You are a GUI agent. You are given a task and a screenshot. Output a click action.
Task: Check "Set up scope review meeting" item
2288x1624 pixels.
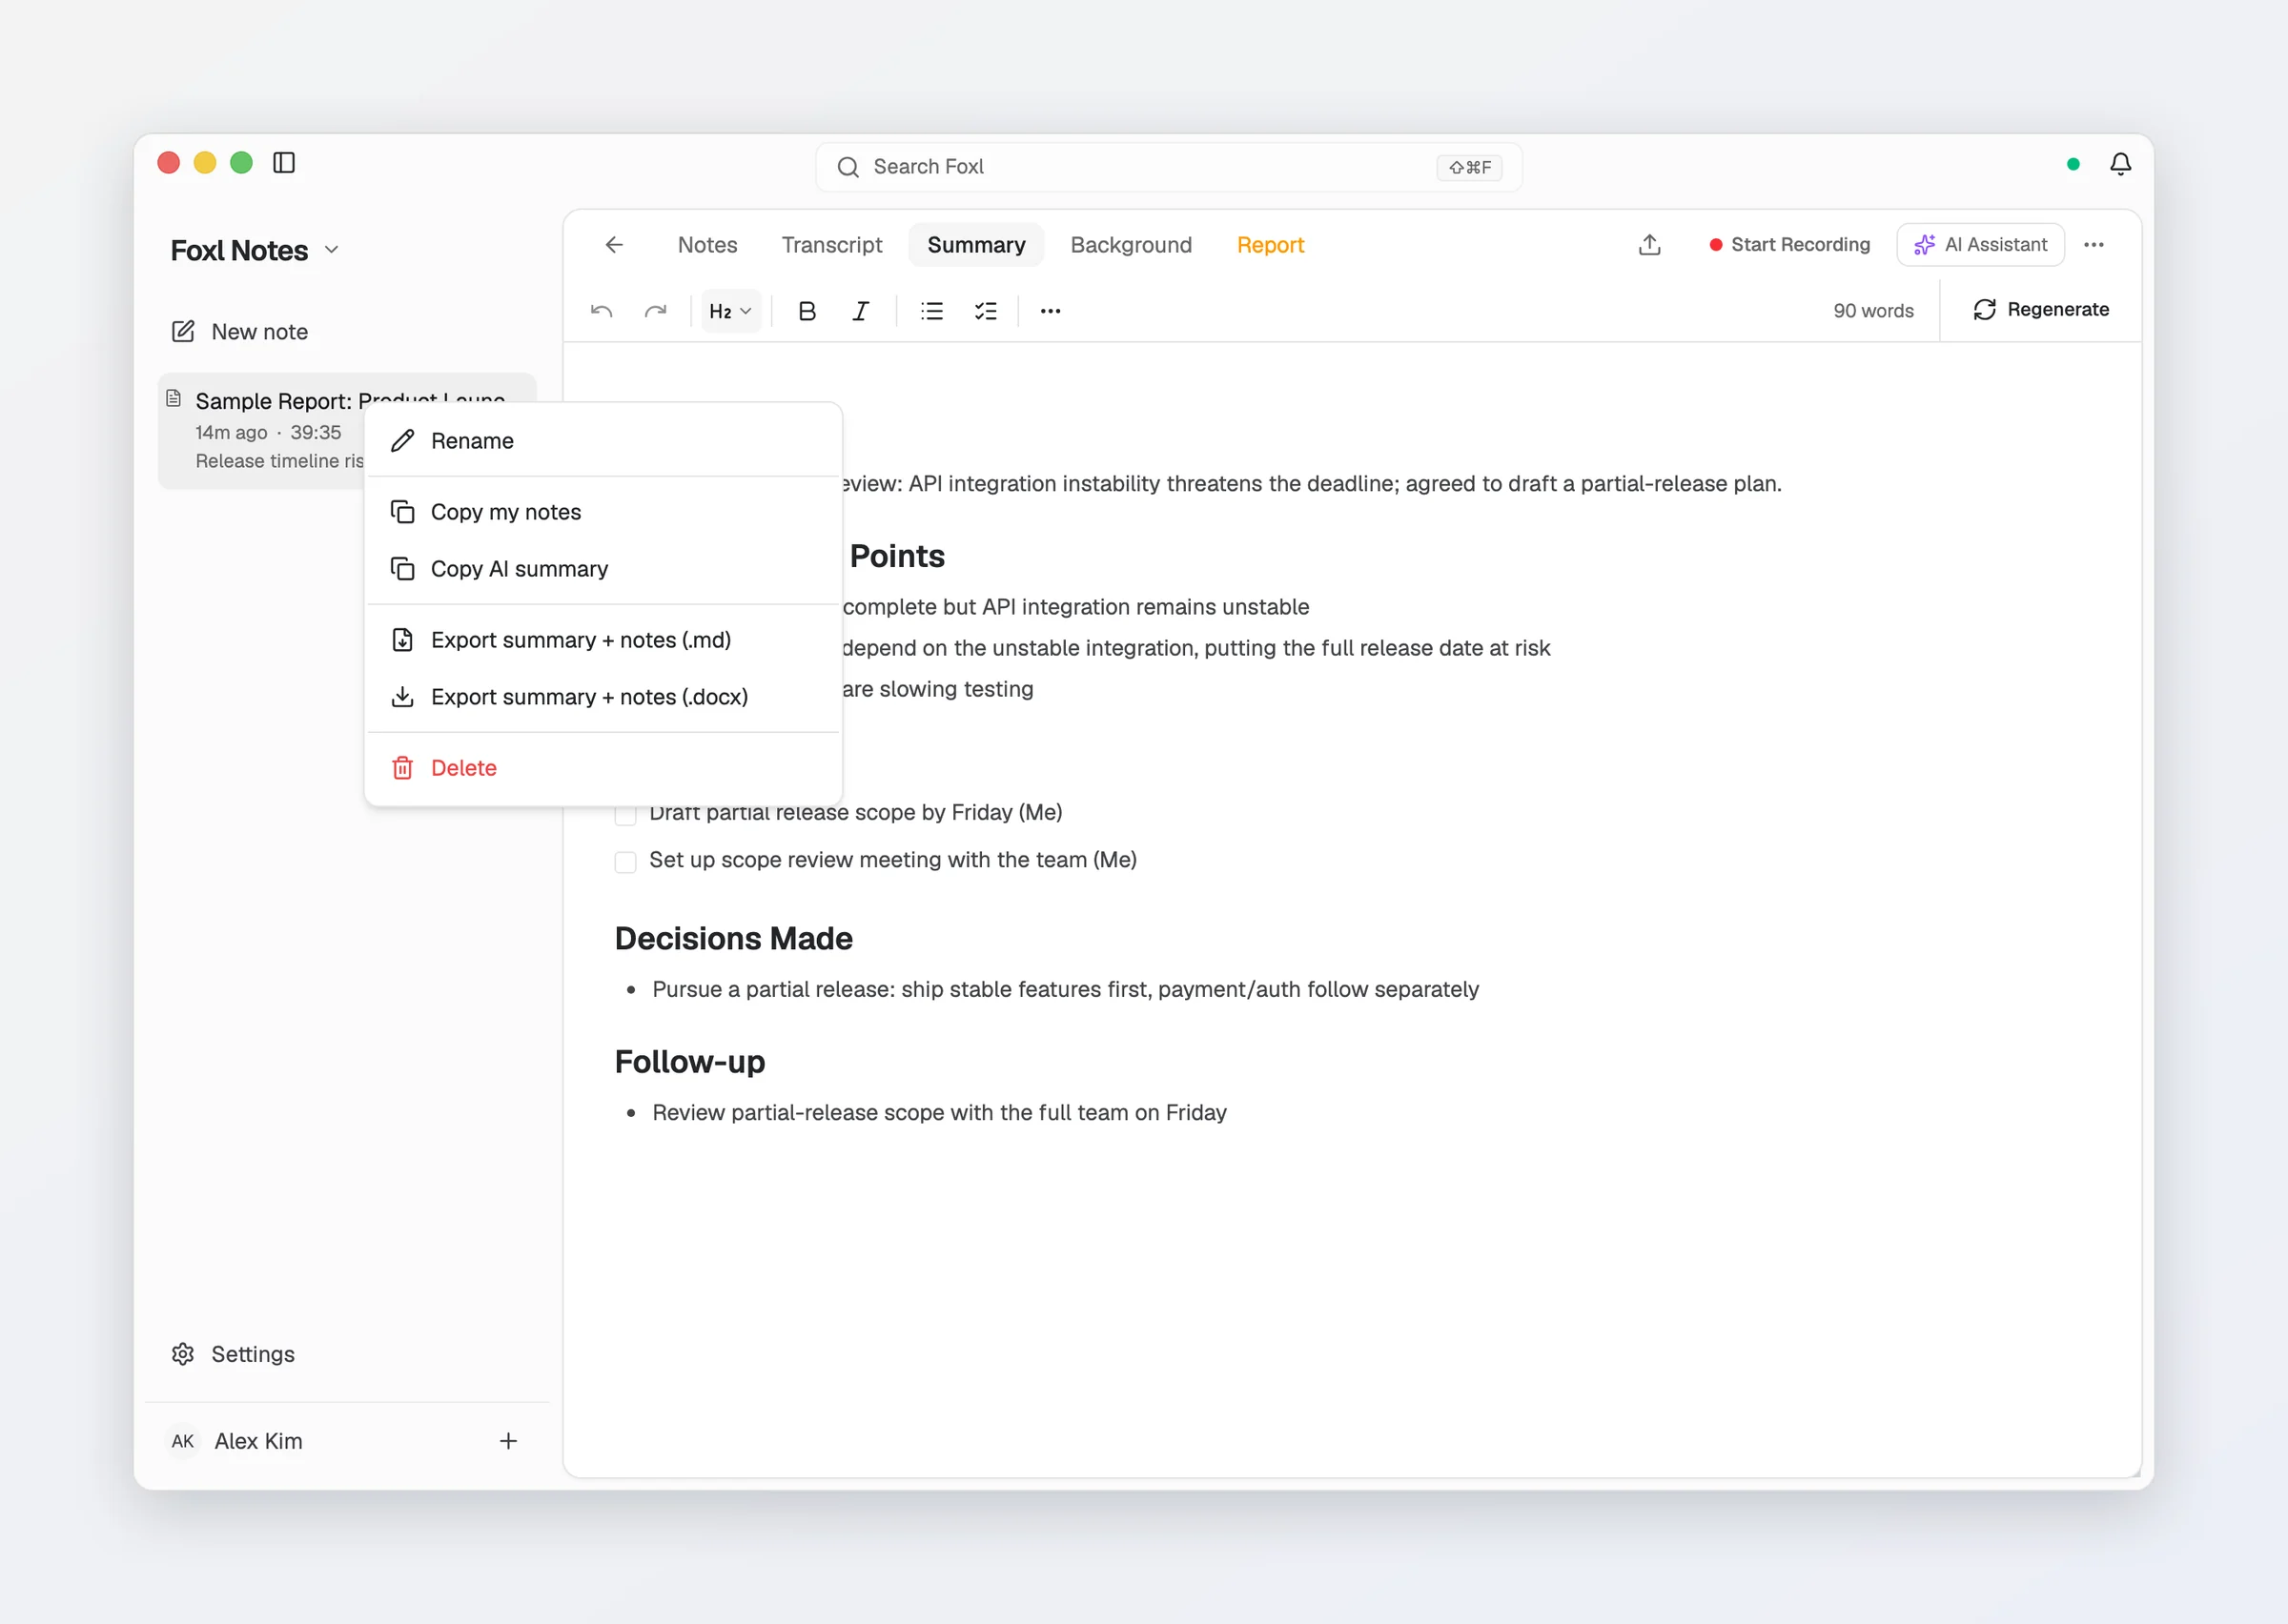click(625, 861)
